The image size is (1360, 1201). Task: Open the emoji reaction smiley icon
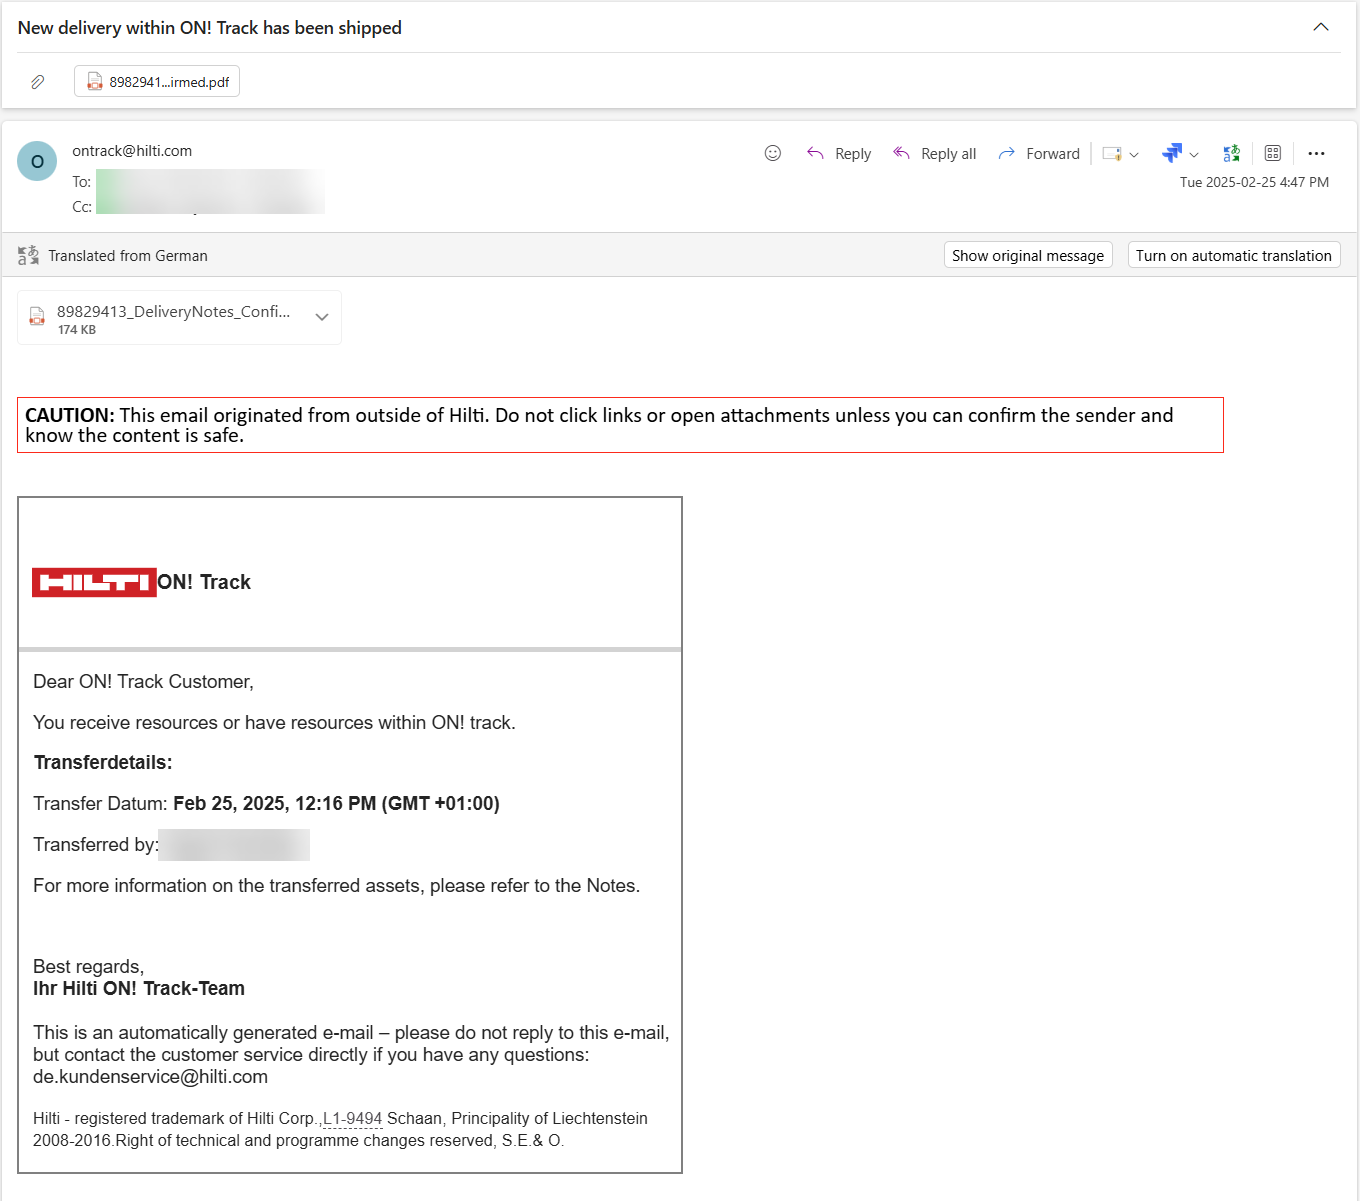pos(772,153)
